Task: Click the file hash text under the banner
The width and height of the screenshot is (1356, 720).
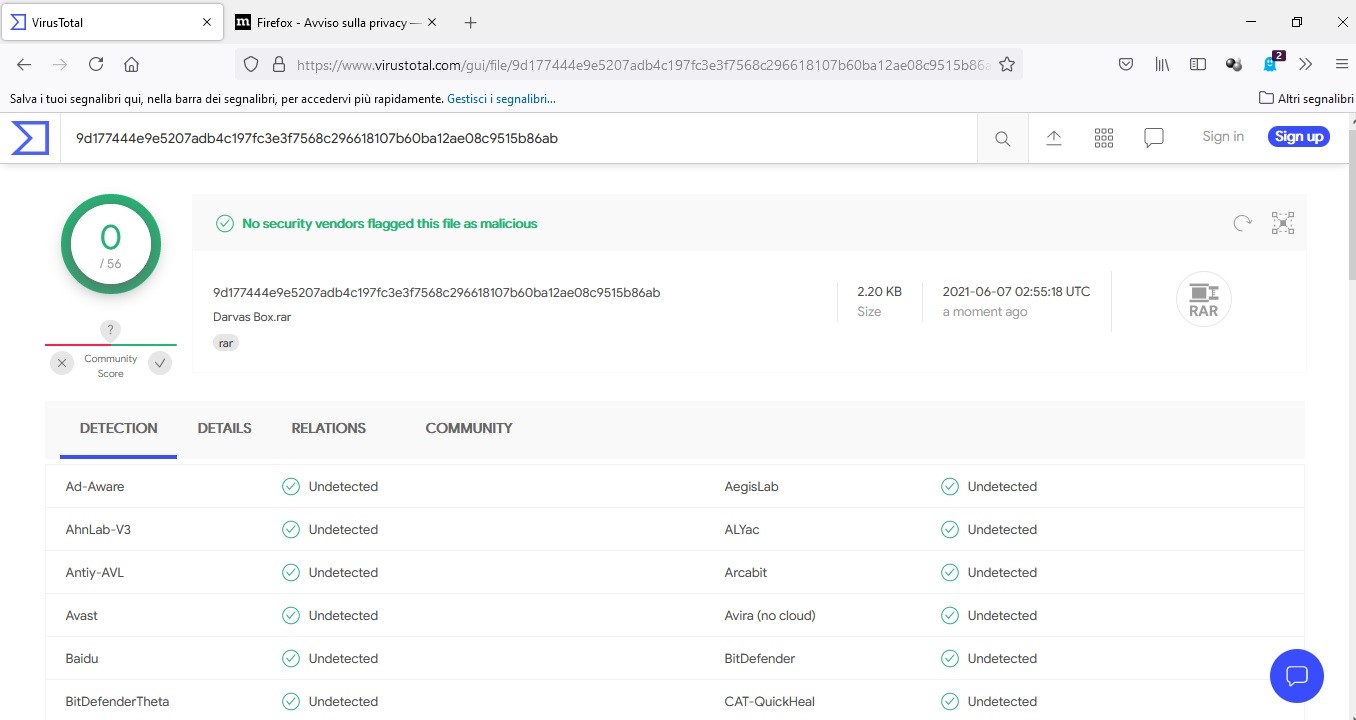Action: click(437, 293)
